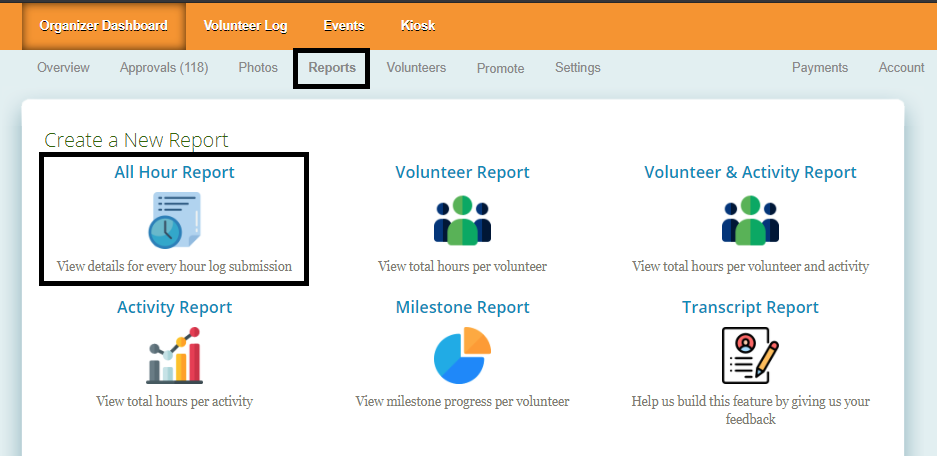Go to the Account page
This screenshot has width=937, height=456.
click(901, 68)
